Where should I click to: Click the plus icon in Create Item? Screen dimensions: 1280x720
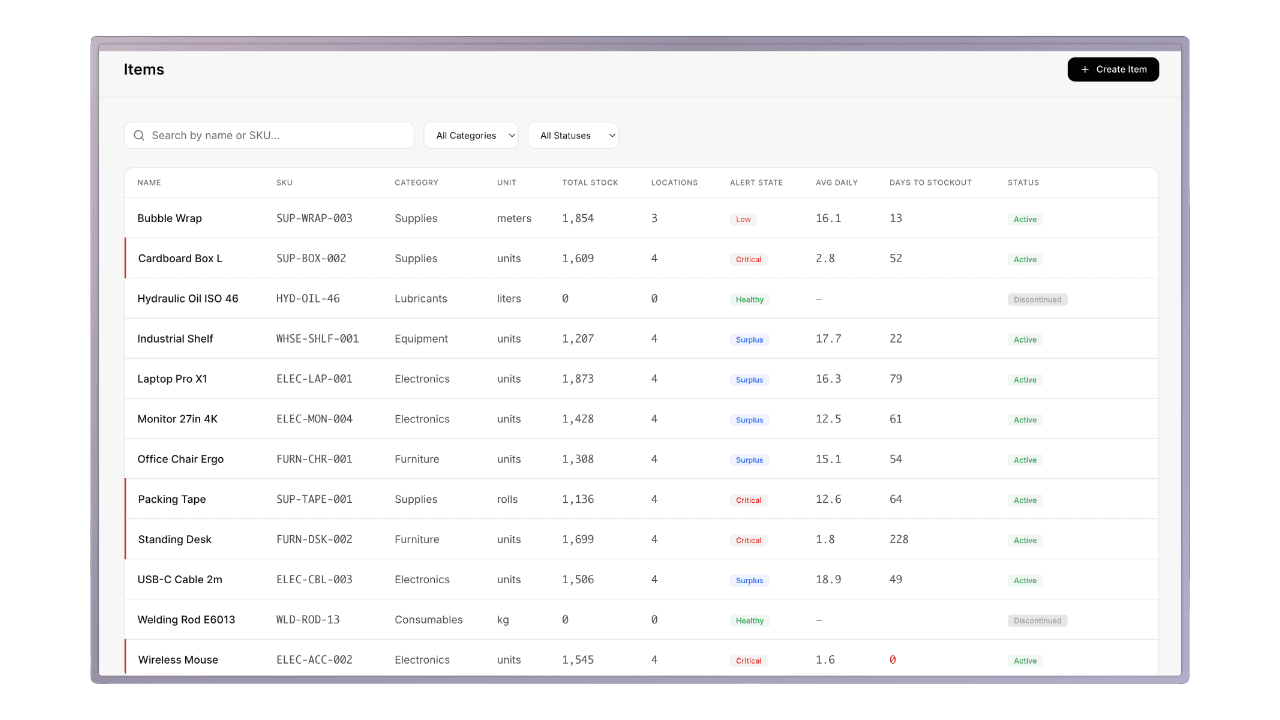pyautogui.click(x=1085, y=70)
